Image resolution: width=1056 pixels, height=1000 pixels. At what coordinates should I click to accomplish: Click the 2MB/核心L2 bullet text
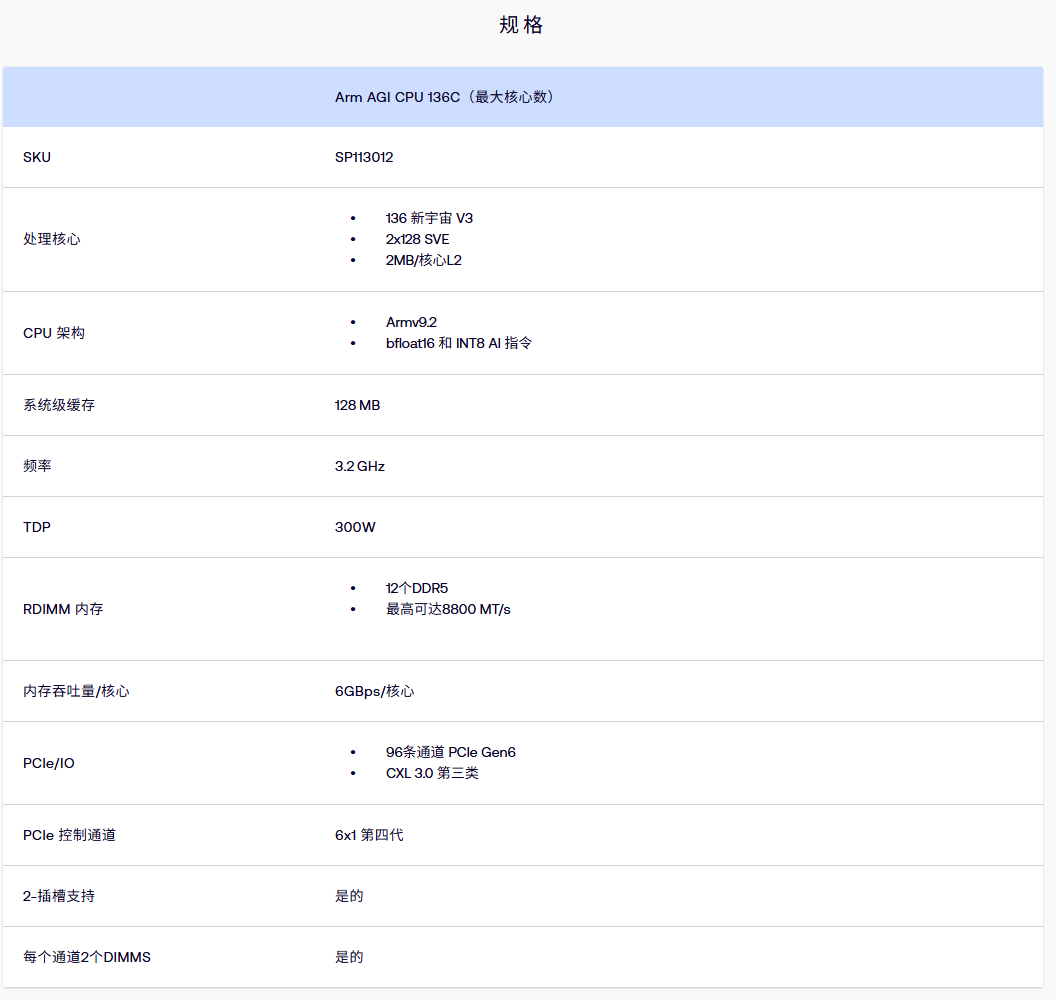pyautogui.click(x=423, y=260)
